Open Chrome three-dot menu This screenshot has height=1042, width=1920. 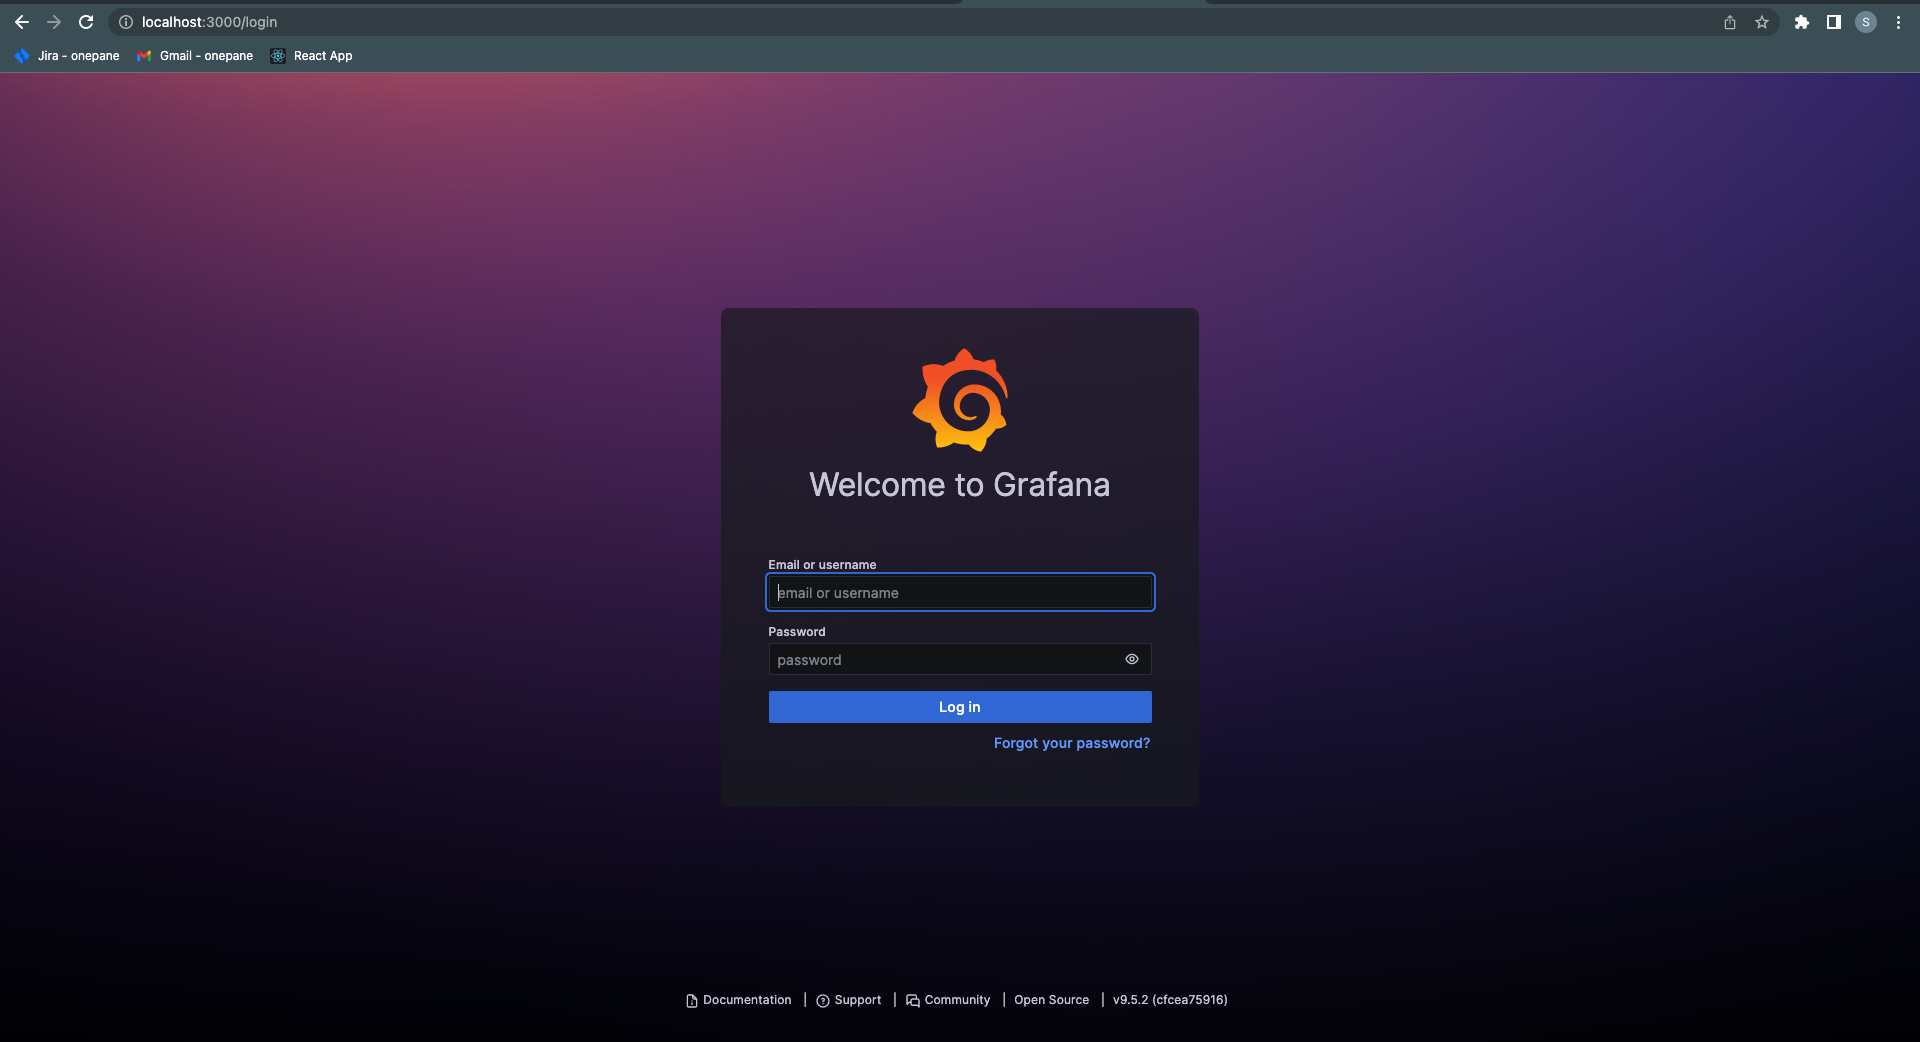[1898, 22]
